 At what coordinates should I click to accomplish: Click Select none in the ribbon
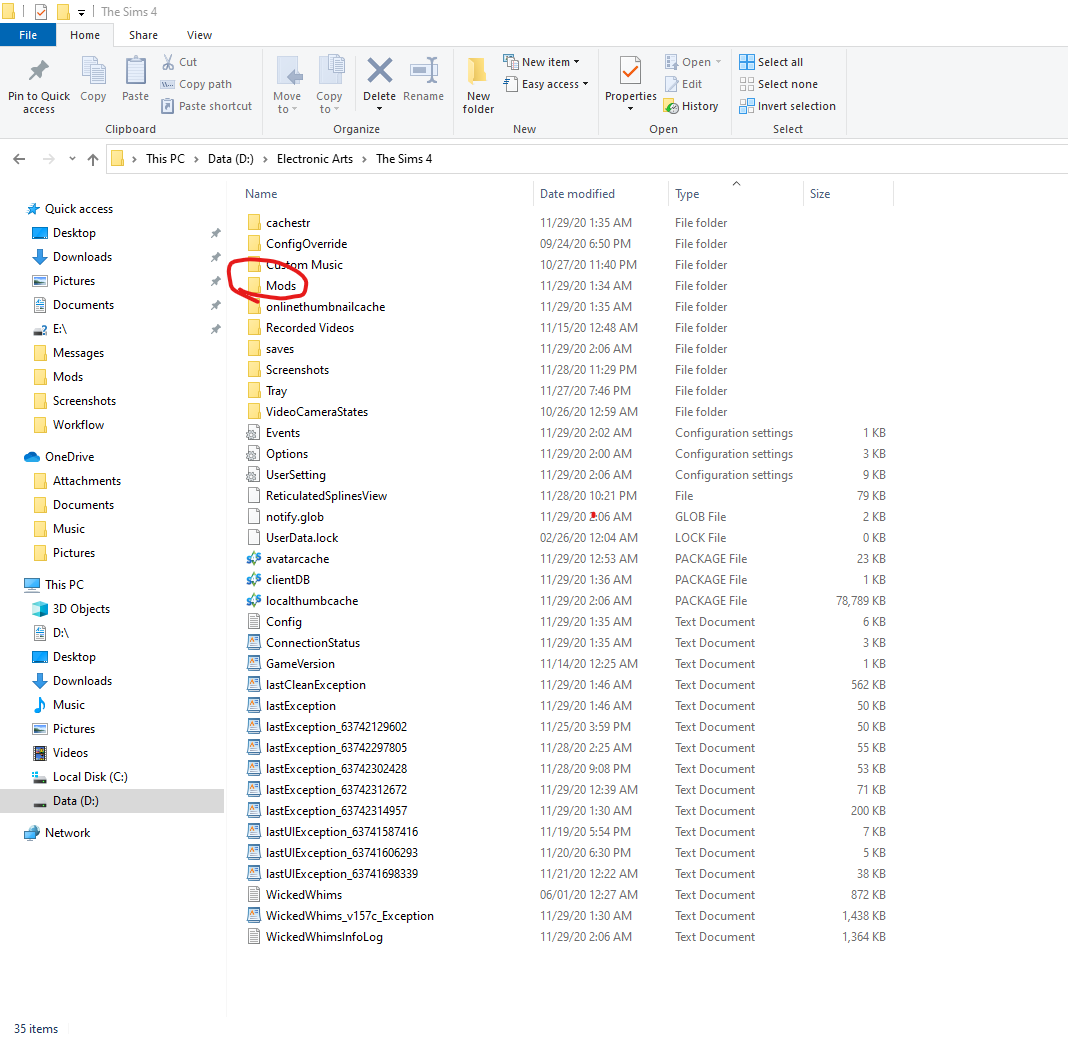point(778,84)
